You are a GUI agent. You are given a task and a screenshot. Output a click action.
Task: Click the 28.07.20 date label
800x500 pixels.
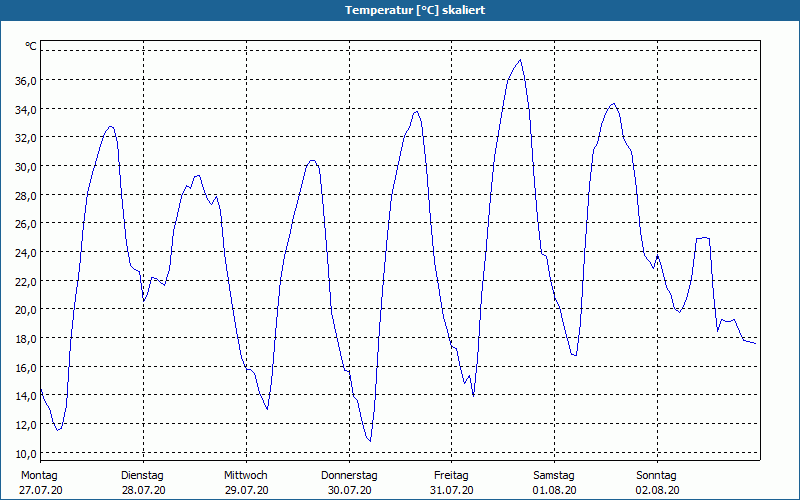point(143,490)
